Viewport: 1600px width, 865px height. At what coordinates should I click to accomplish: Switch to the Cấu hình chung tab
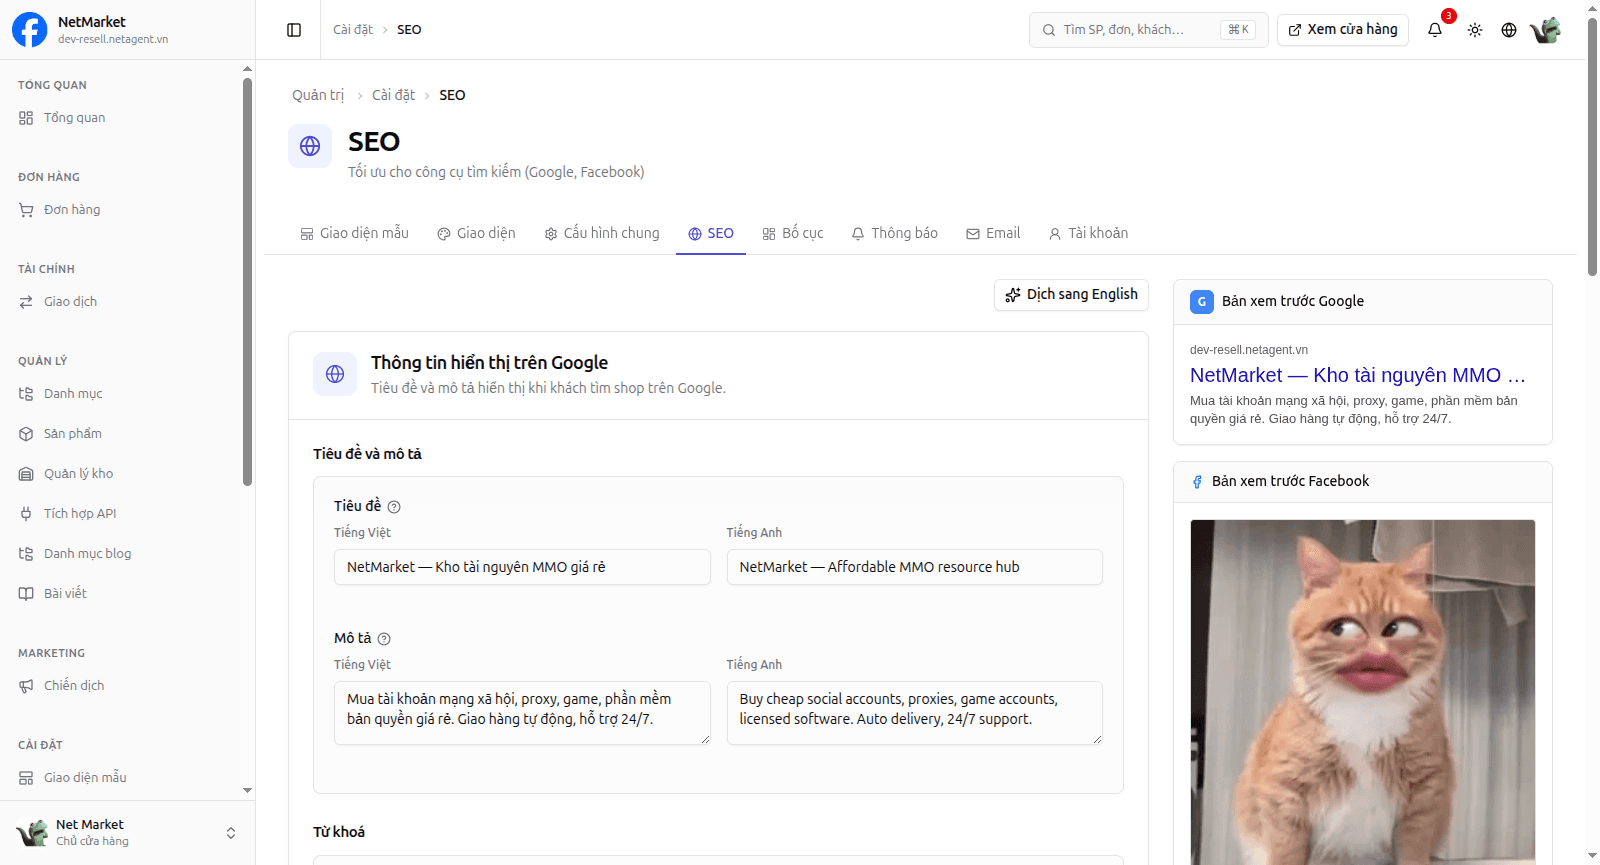pos(602,233)
